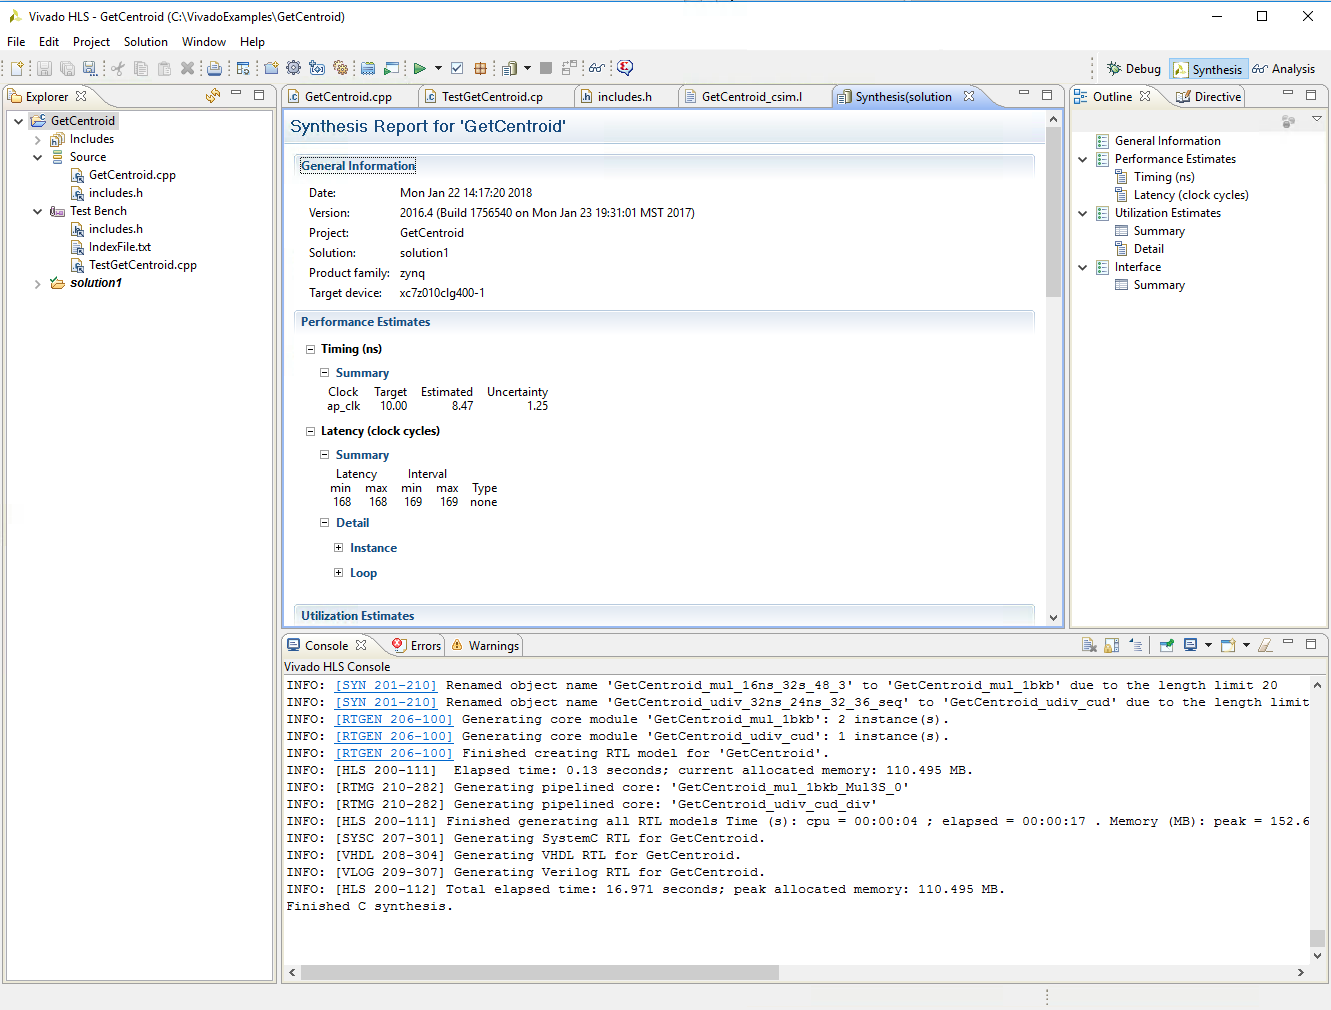
Task: Collapse the Timing (ns) report section
Action: (x=310, y=349)
